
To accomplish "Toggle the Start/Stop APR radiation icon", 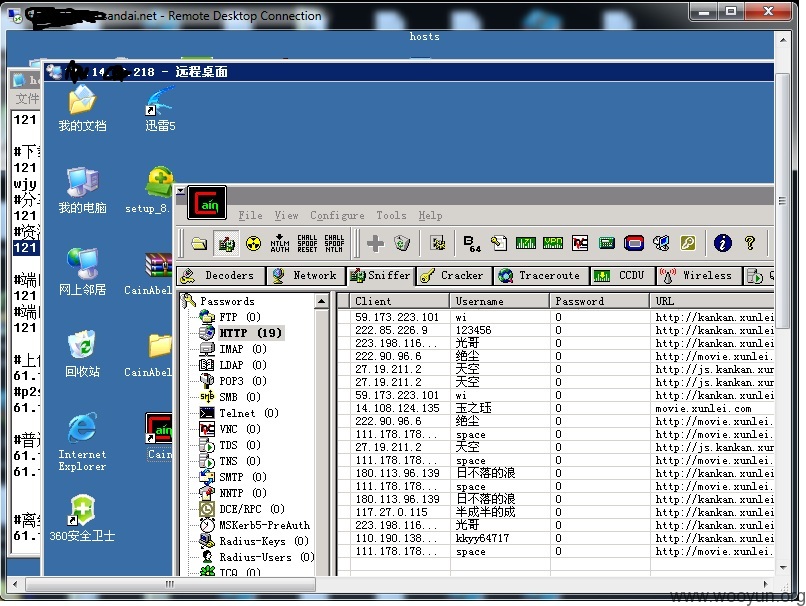I will 253,243.
